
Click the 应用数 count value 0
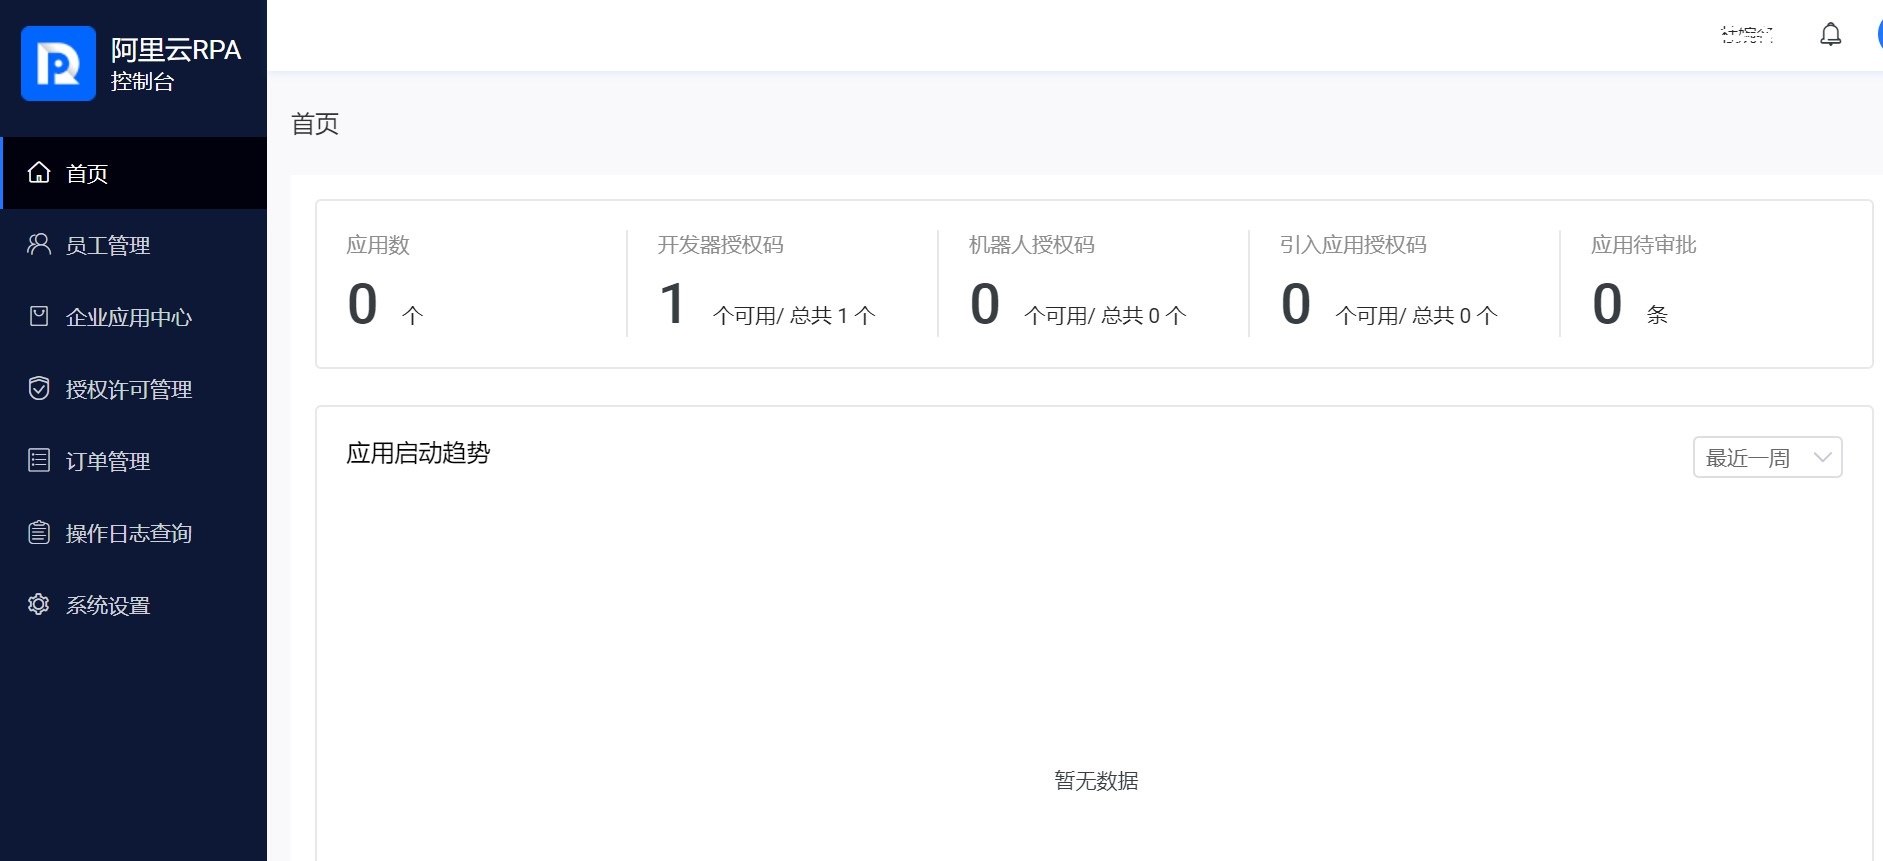point(362,304)
